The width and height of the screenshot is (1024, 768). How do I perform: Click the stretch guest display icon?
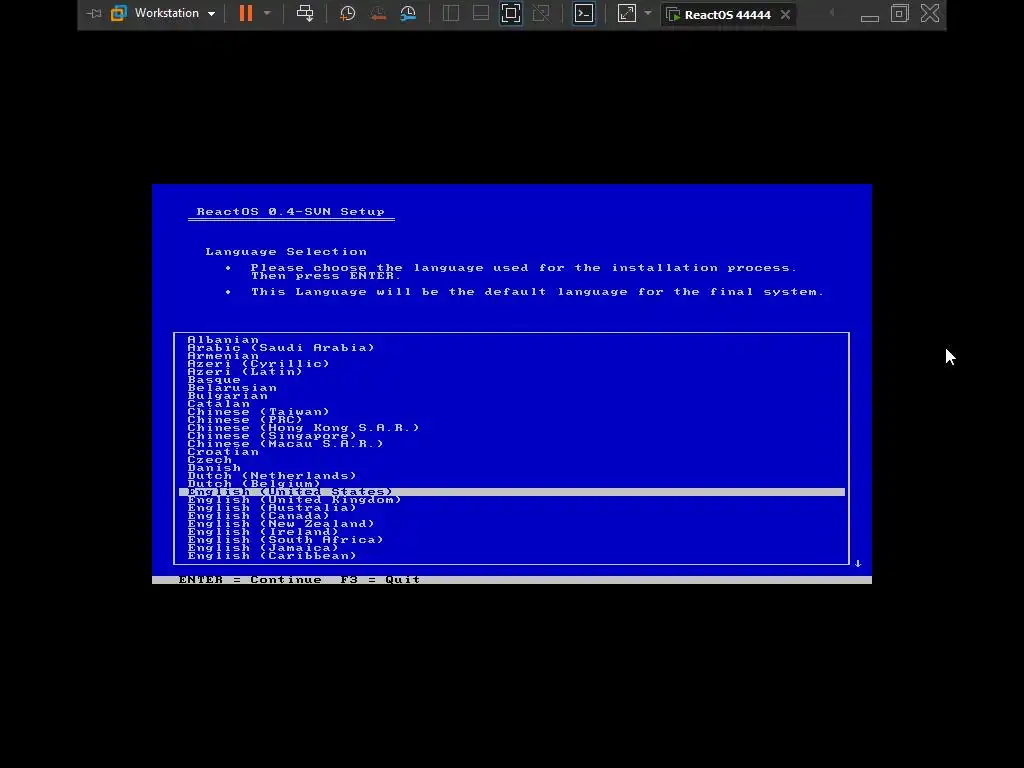click(x=626, y=13)
